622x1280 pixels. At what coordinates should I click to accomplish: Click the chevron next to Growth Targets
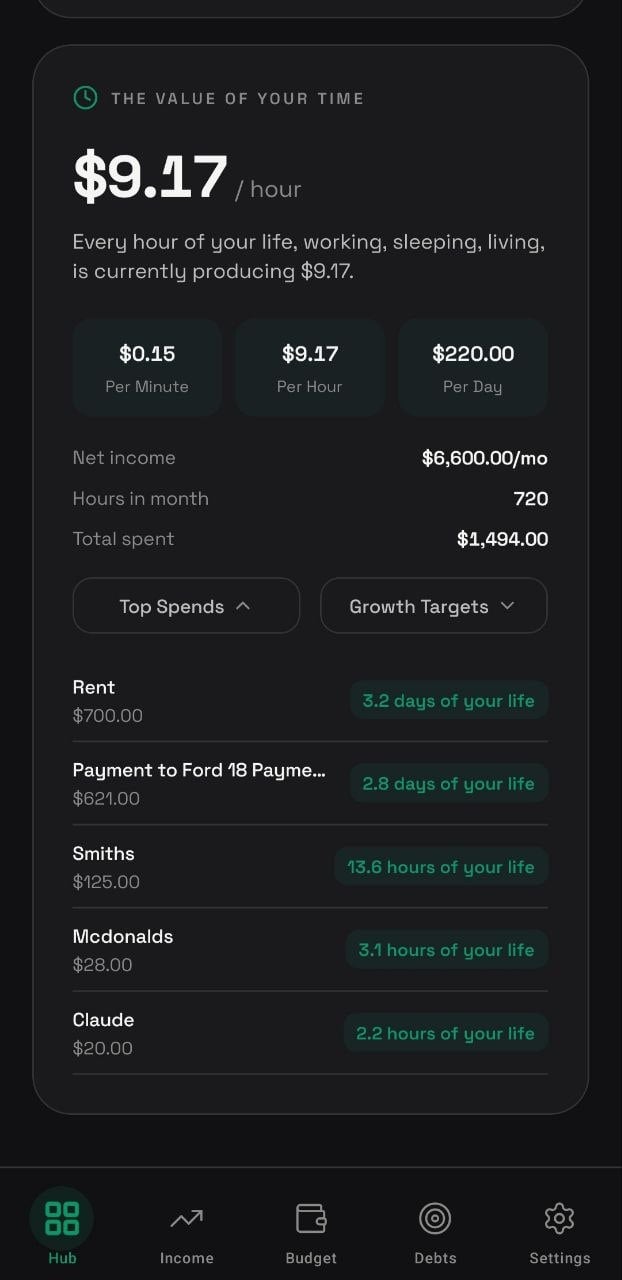tap(507, 606)
